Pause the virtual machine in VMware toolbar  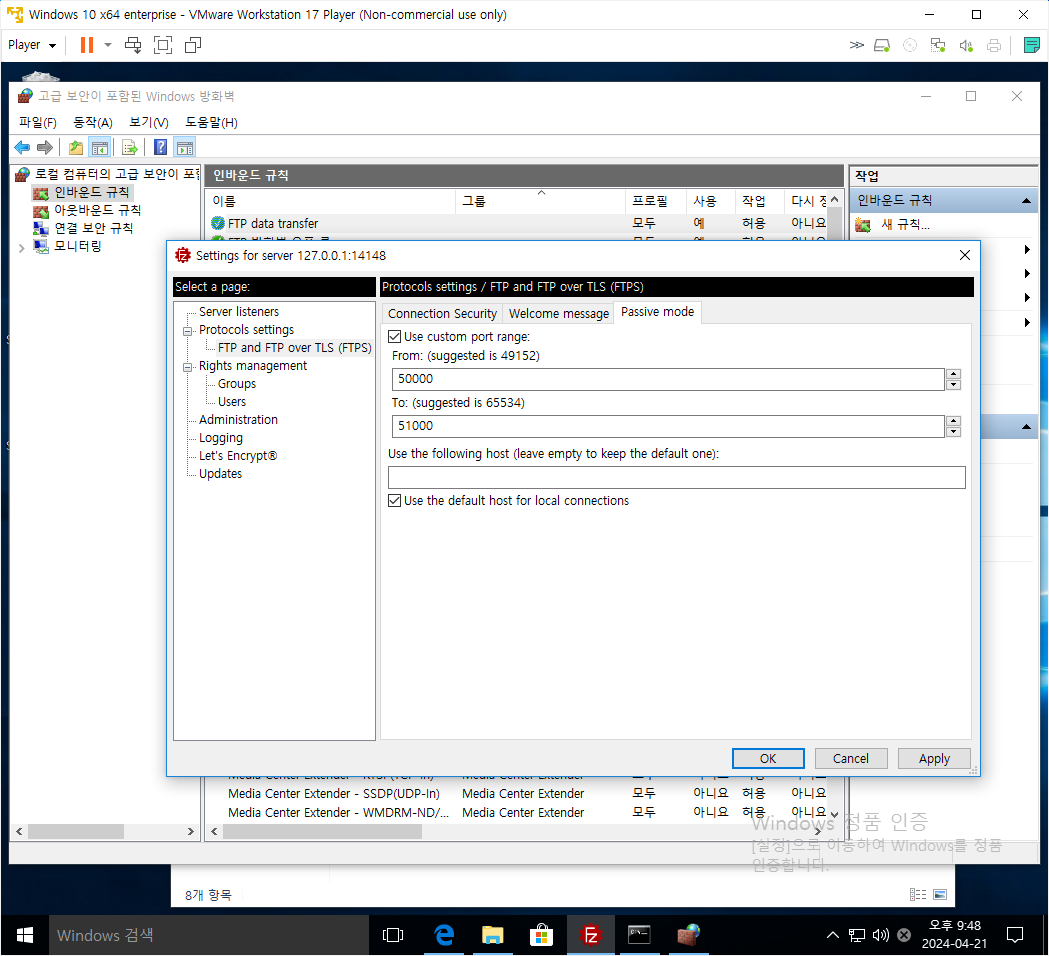coord(87,45)
